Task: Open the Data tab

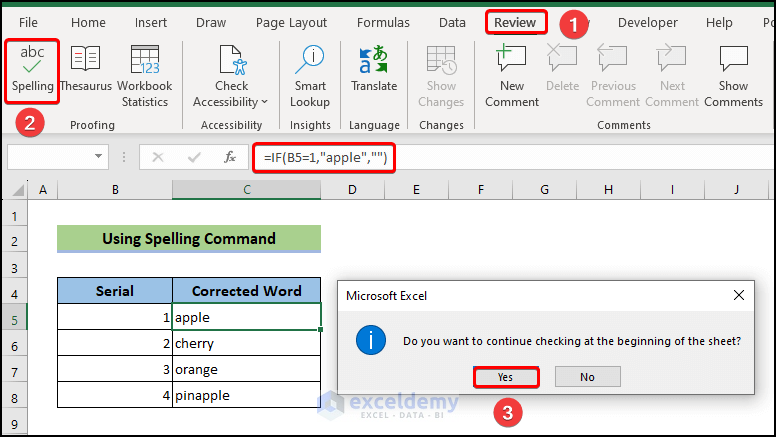Action: [452, 23]
